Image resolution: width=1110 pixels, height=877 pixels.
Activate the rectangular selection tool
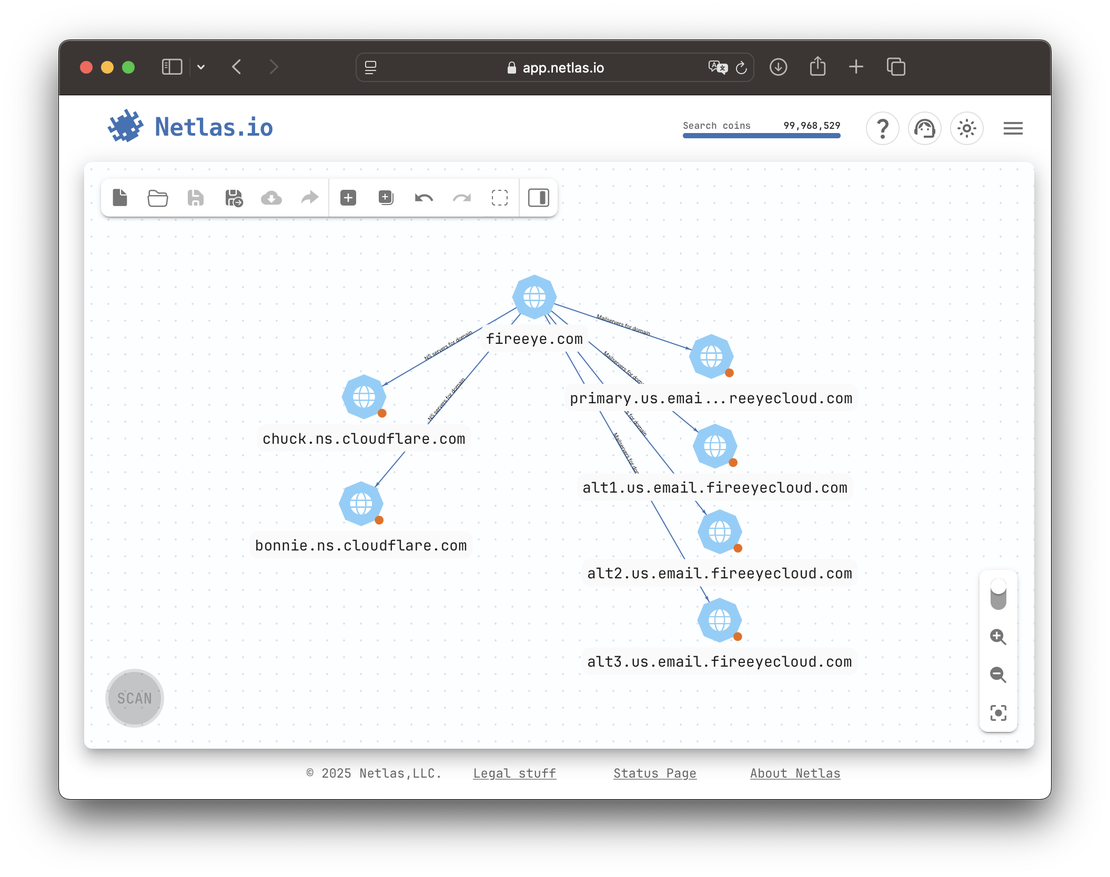[x=499, y=197]
